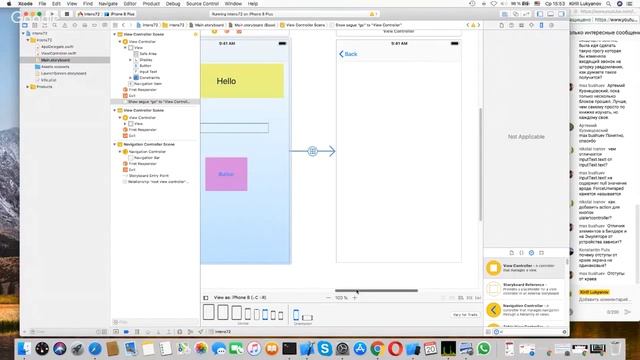The height and width of the screenshot is (360, 640).
Task: Collapse the View row under View Controller
Action: 125,48
